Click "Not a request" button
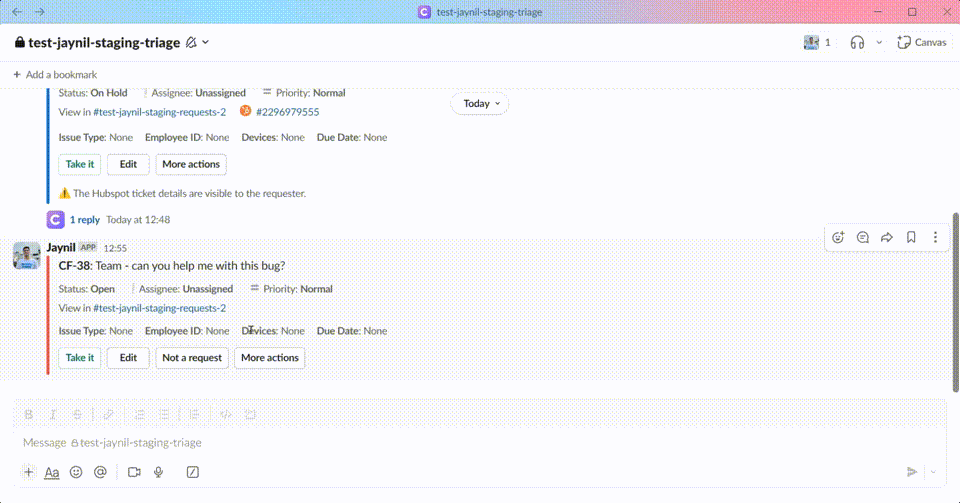 click(192, 358)
